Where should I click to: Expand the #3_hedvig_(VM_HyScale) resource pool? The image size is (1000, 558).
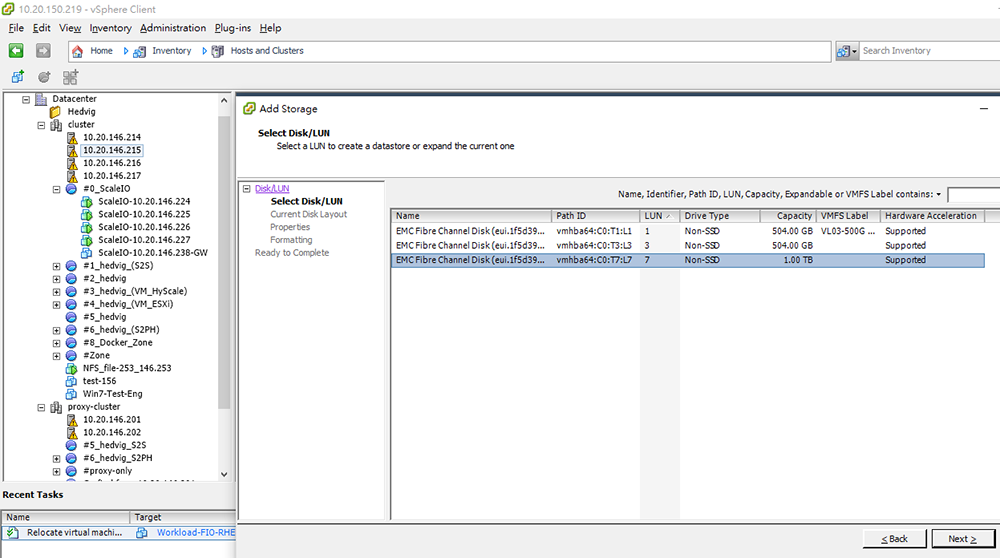coord(57,291)
